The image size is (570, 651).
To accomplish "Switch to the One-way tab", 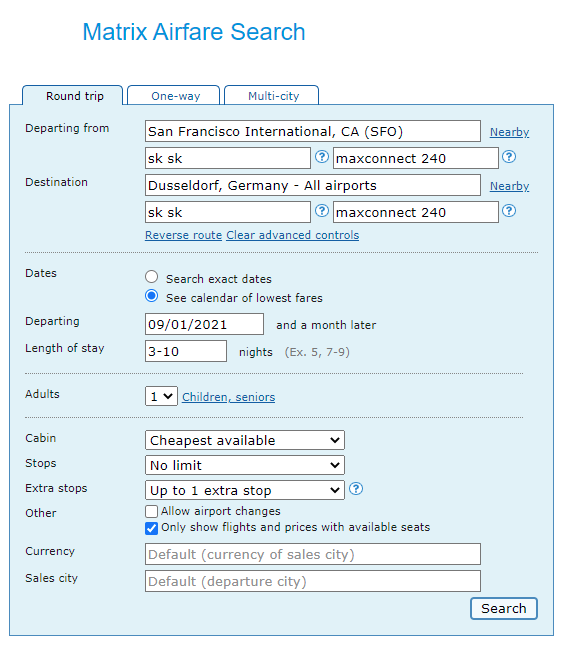I will coord(174,95).
